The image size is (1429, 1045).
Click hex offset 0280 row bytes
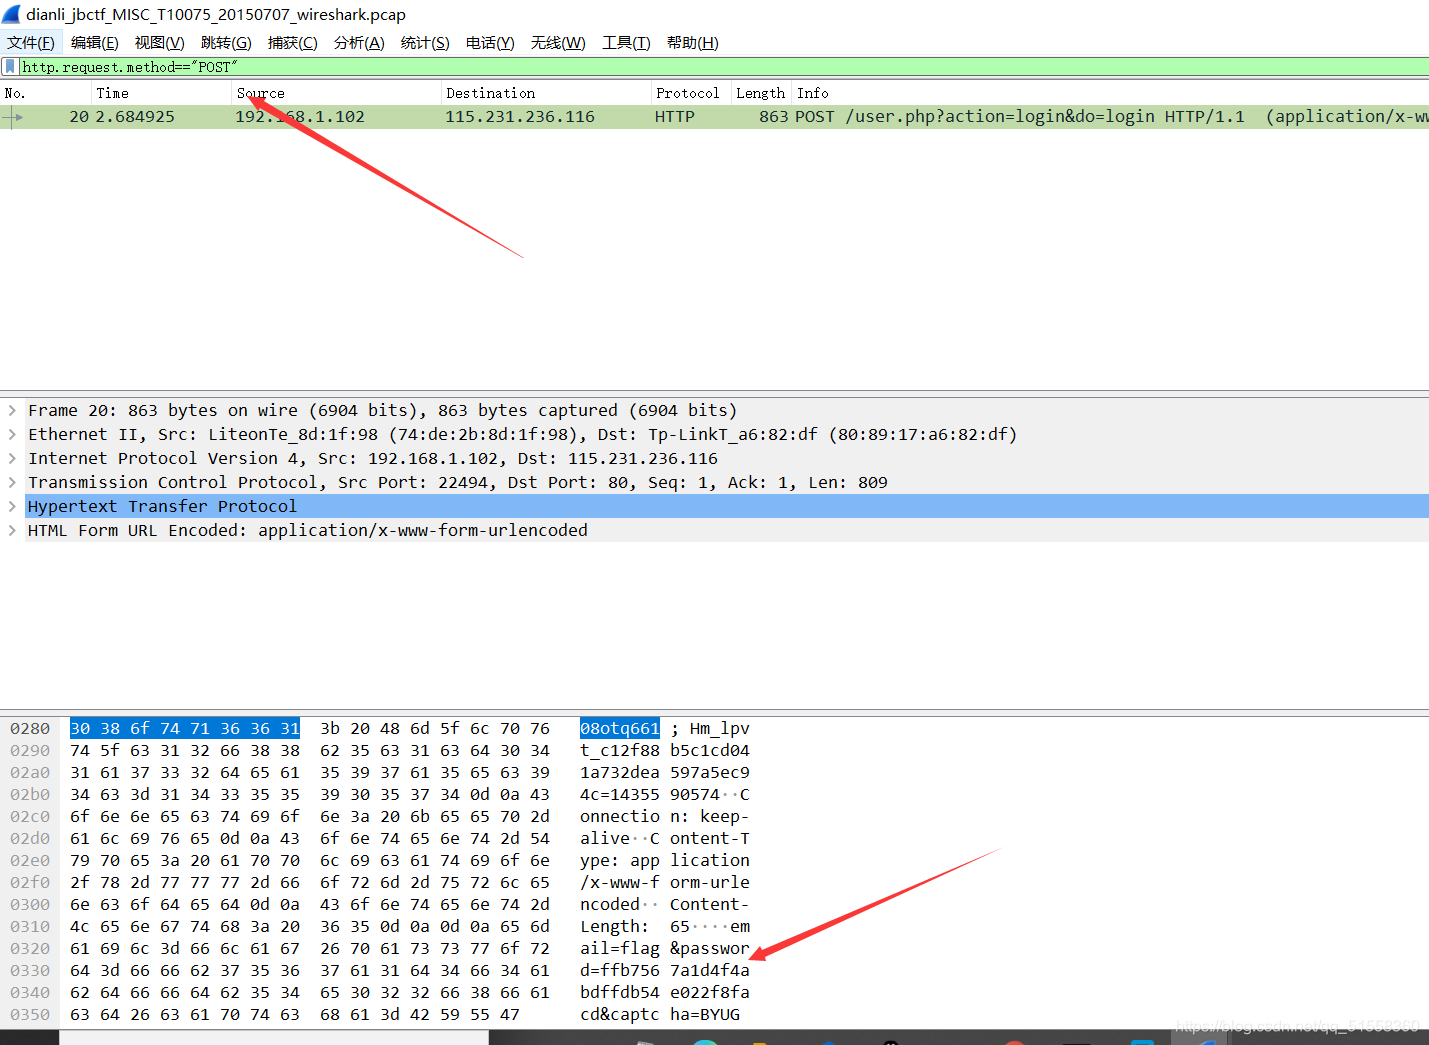[310, 728]
